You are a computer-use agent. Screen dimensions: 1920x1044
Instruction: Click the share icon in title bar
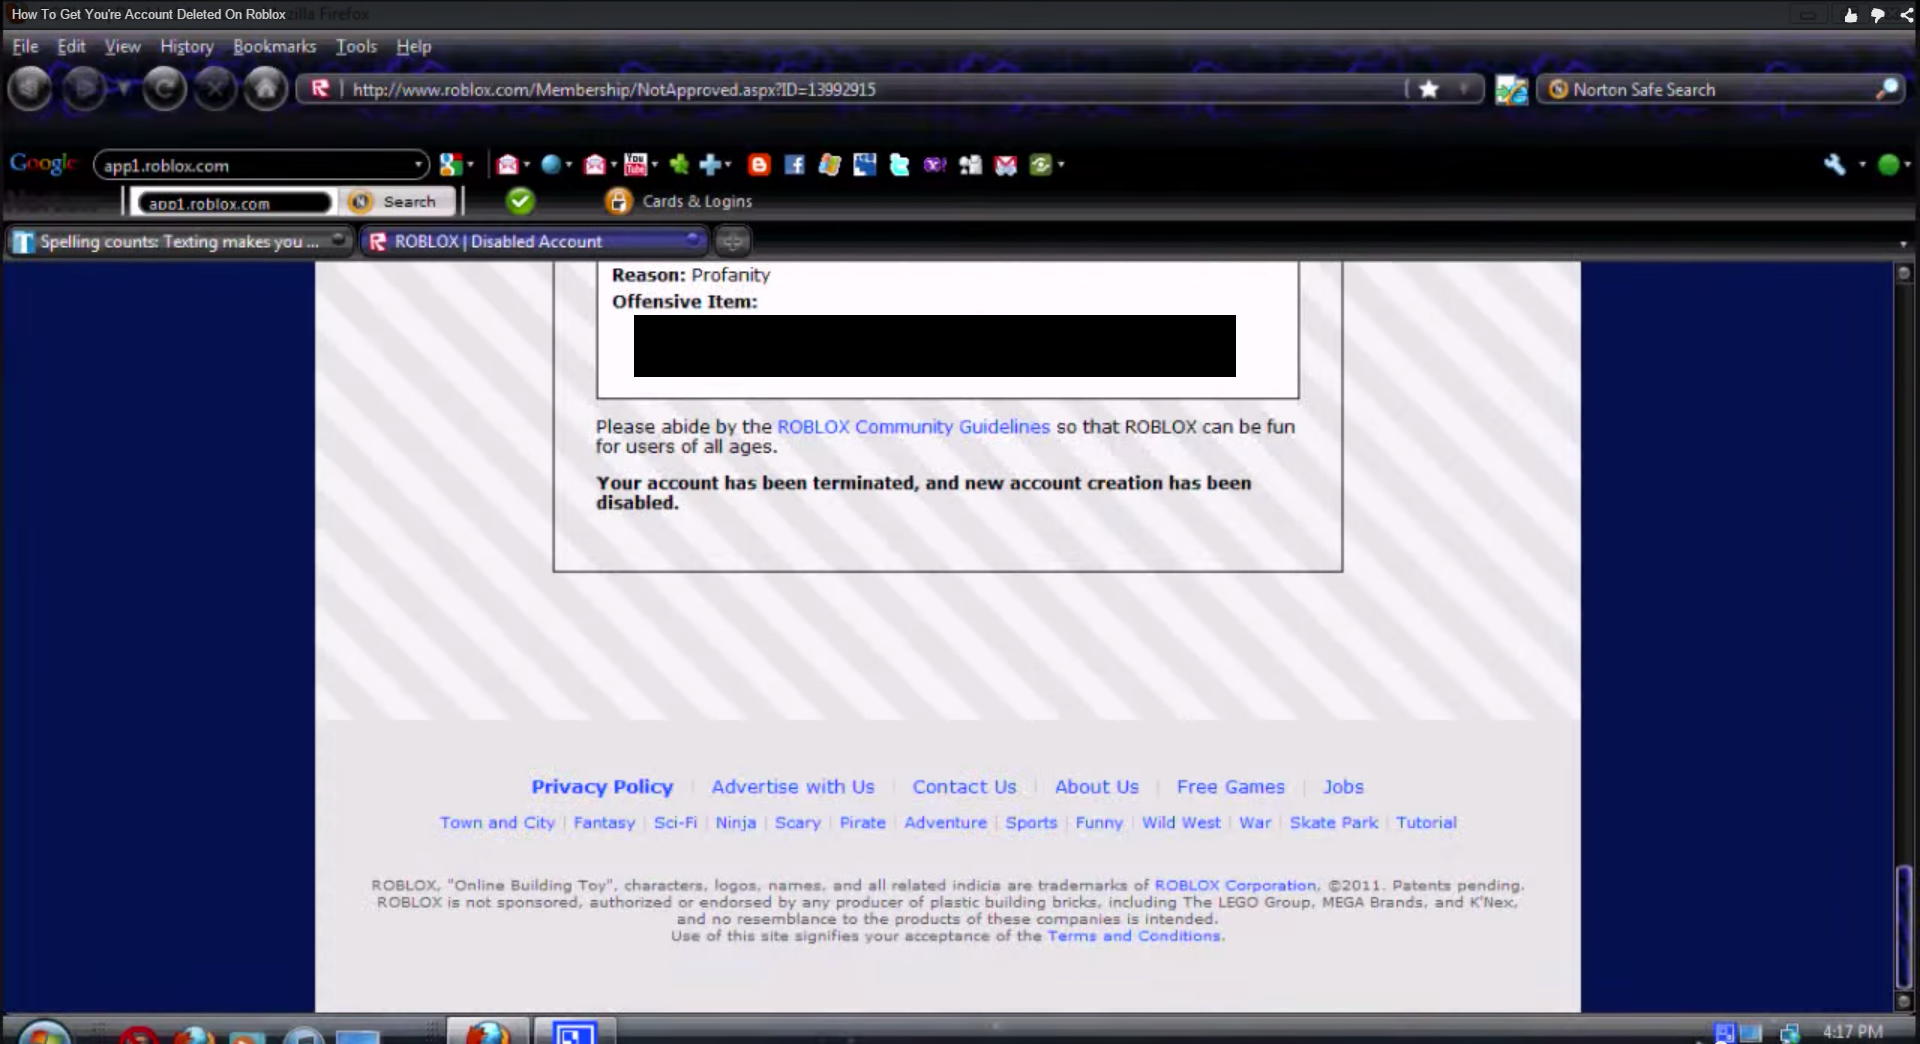(x=1906, y=15)
